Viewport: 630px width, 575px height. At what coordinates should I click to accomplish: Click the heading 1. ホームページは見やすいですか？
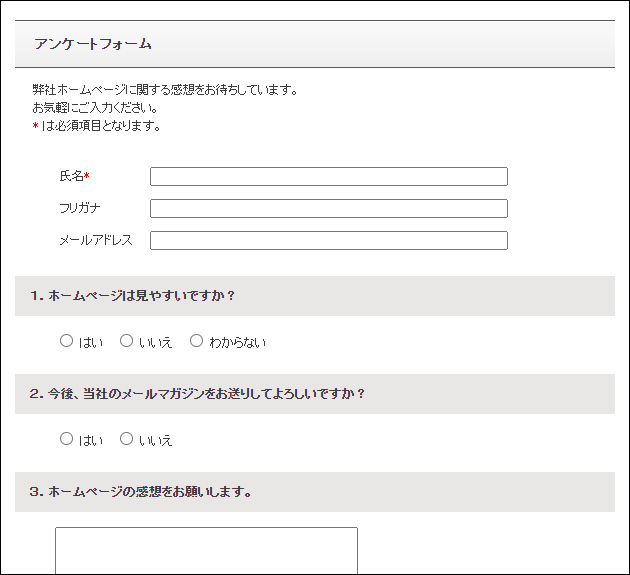(x=132, y=296)
